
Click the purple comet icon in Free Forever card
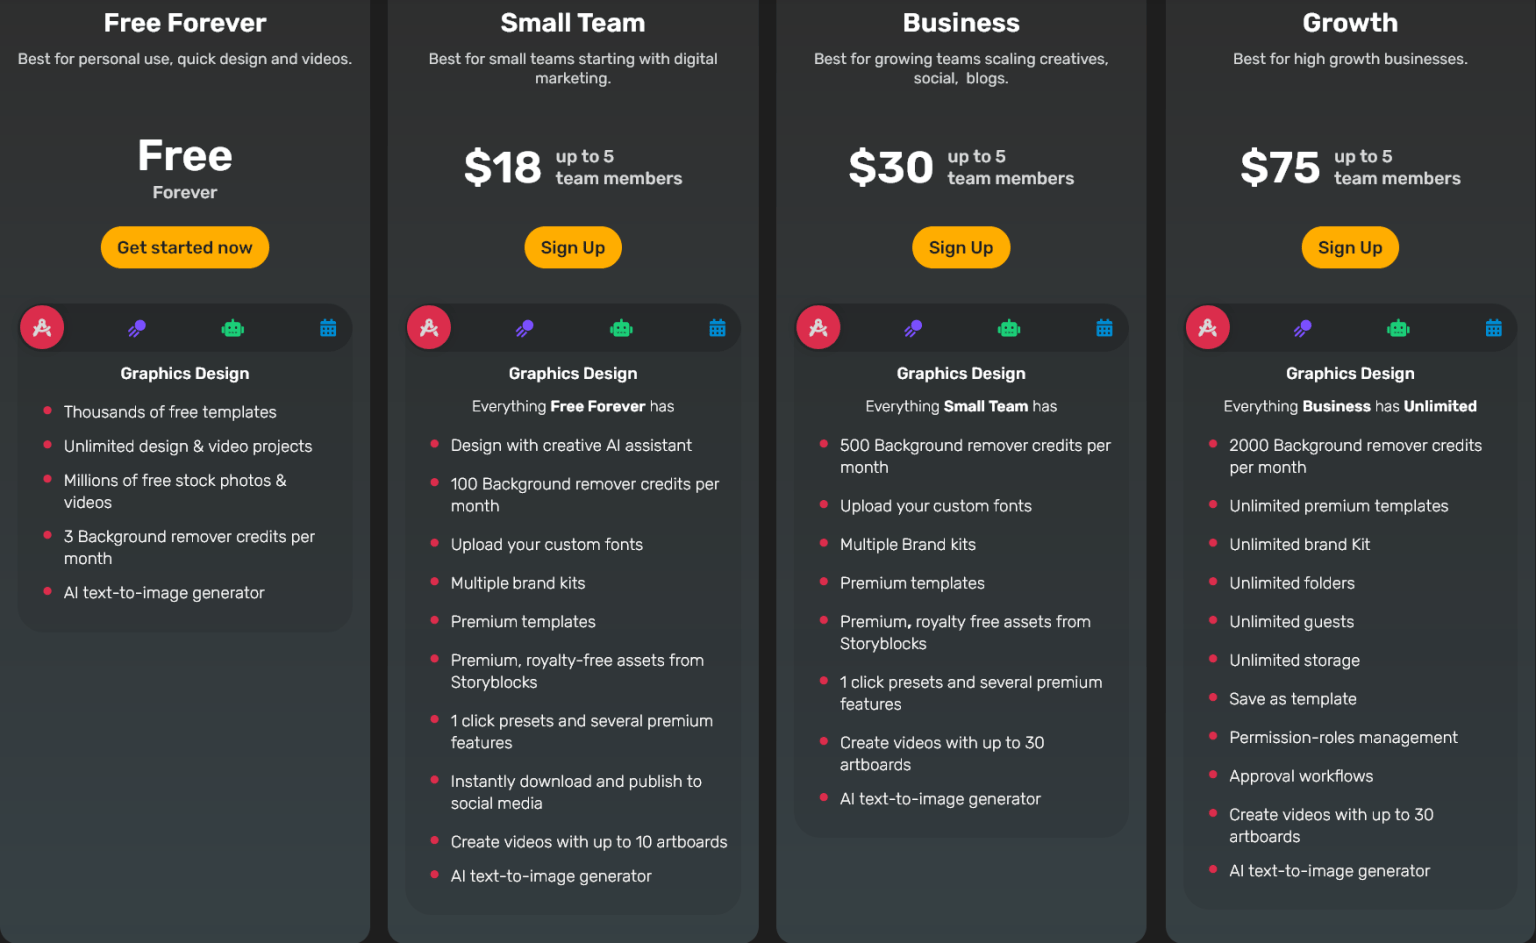coord(136,327)
